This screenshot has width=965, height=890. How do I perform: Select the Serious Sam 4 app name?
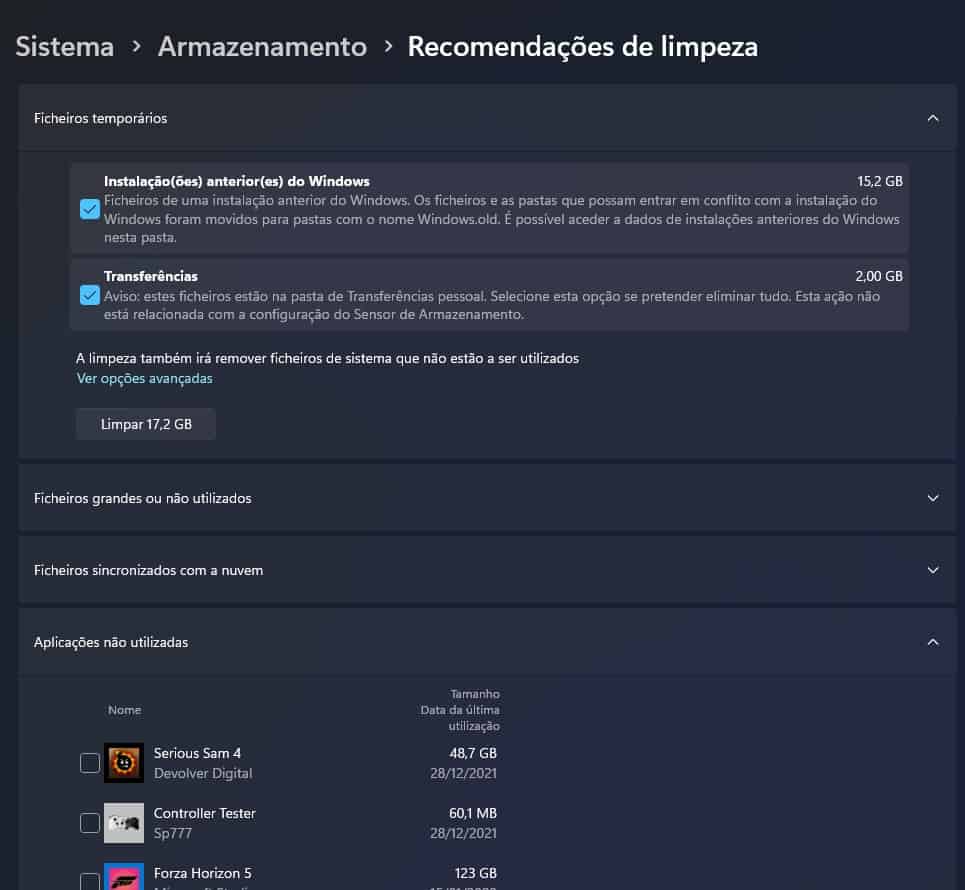coord(197,753)
